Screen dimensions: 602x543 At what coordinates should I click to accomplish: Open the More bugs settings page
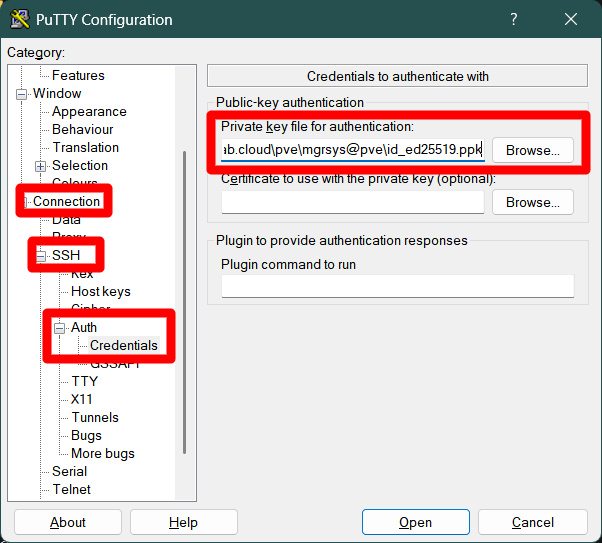click(x=103, y=454)
